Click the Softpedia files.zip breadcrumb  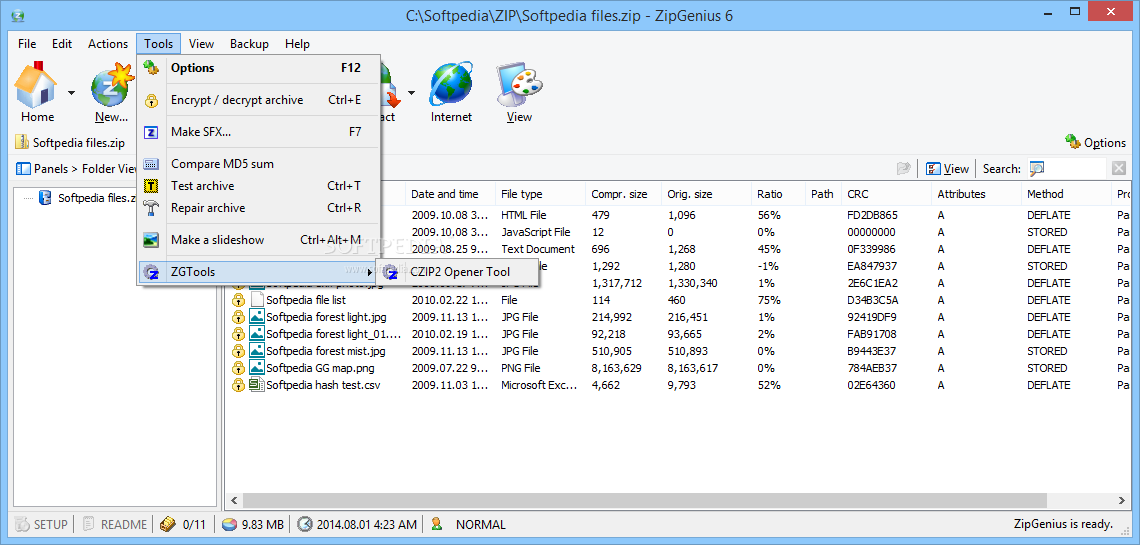[x=71, y=142]
